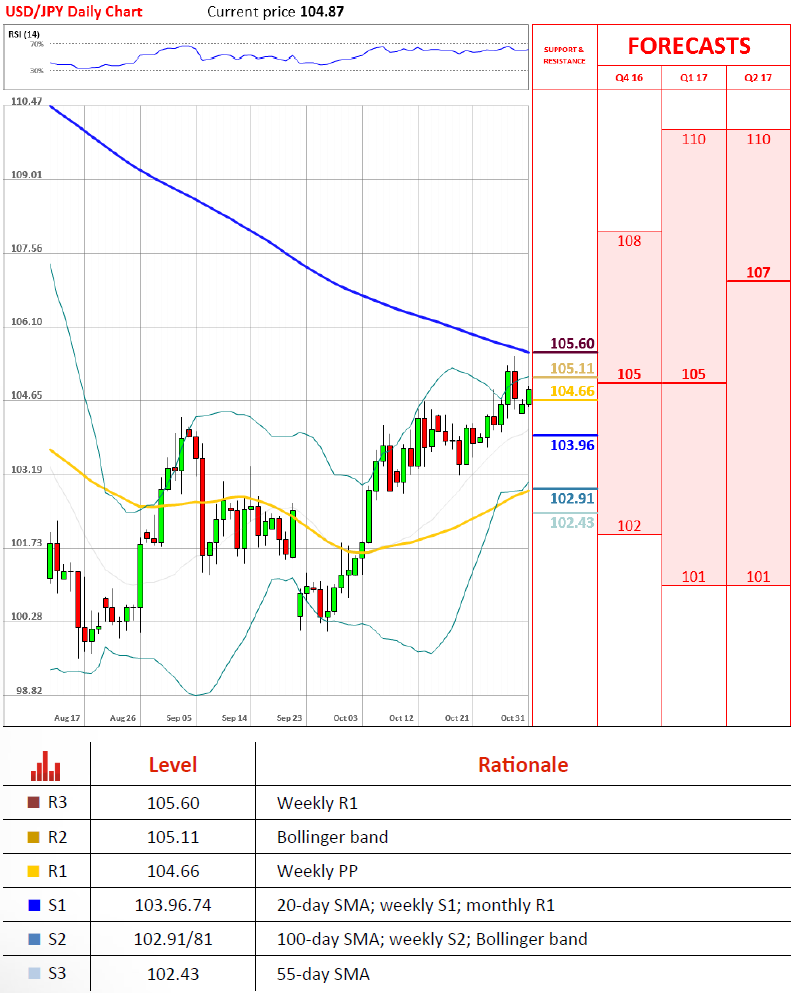The height and width of the screenshot is (993, 798).
Task: Click the RSI (14) indicator label
Action: pos(24,34)
